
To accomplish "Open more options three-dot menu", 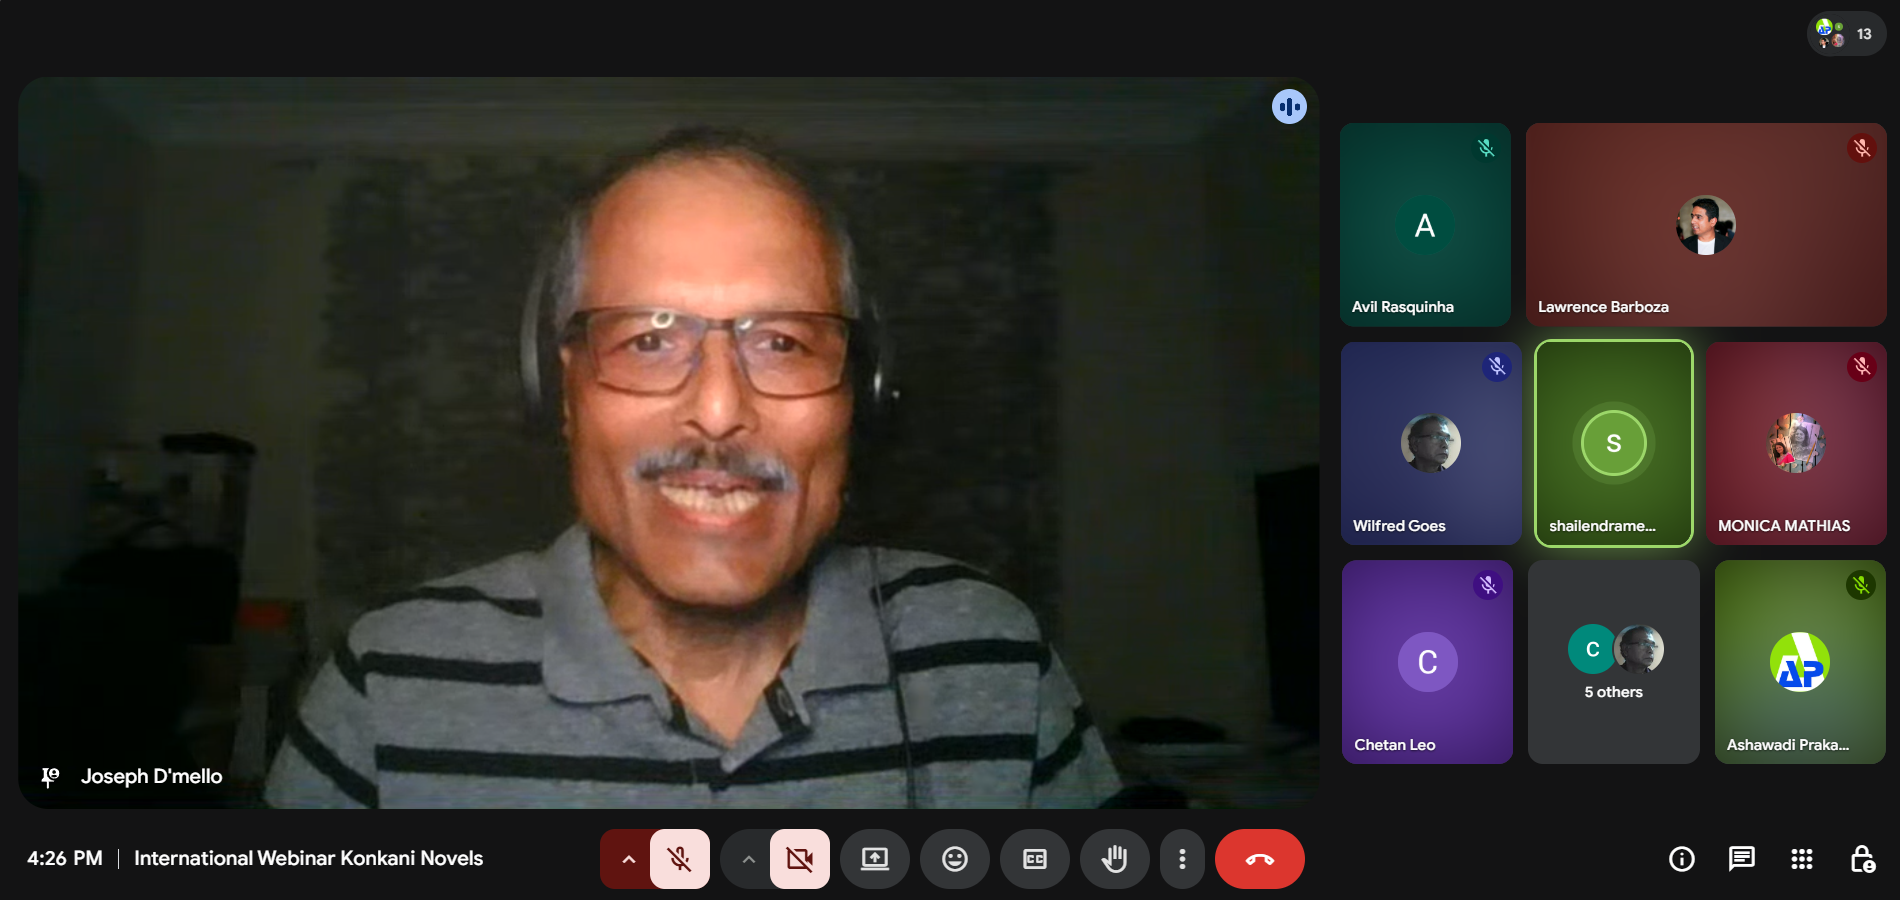I will (1182, 859).
